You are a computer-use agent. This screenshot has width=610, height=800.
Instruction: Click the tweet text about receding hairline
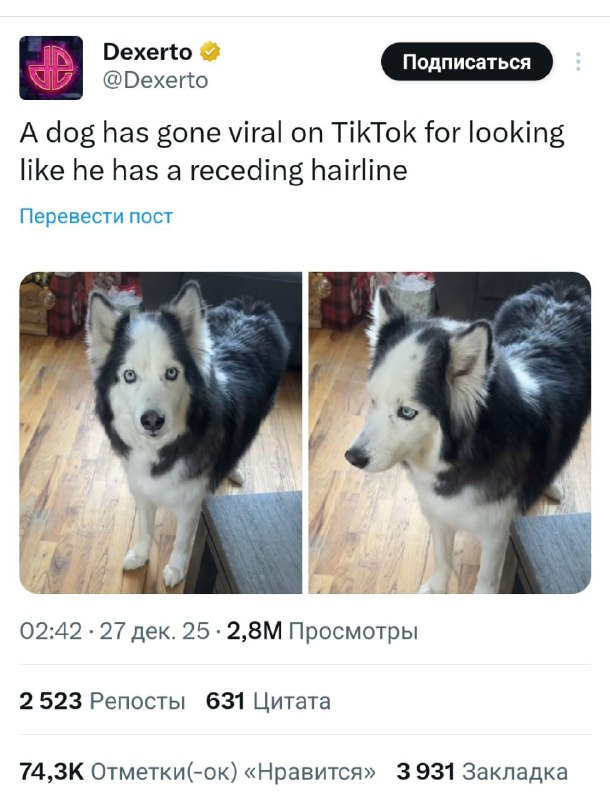point(292,151)
